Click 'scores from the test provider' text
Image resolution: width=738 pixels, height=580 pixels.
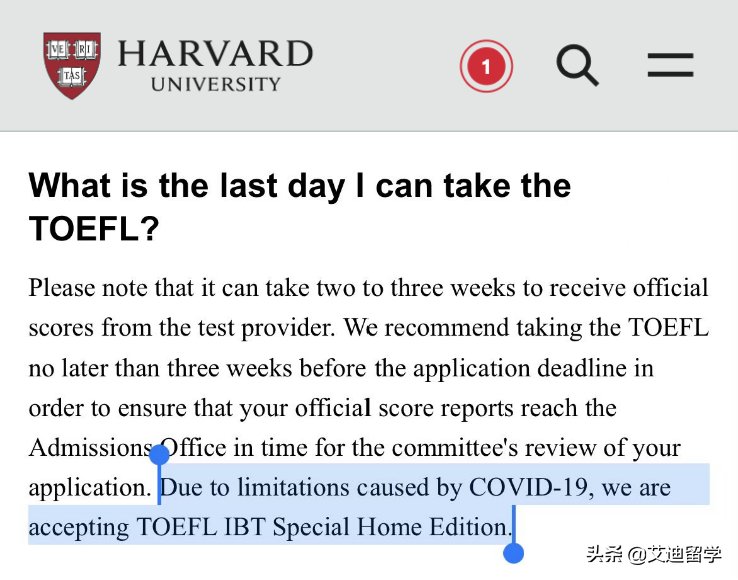[x=181, y=328]
